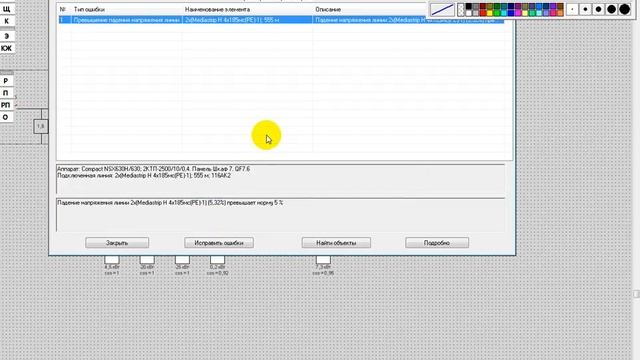Screen dimensions: 640x360
Task: Click the Падение напряжения линии message text
Action: [170, 202]
